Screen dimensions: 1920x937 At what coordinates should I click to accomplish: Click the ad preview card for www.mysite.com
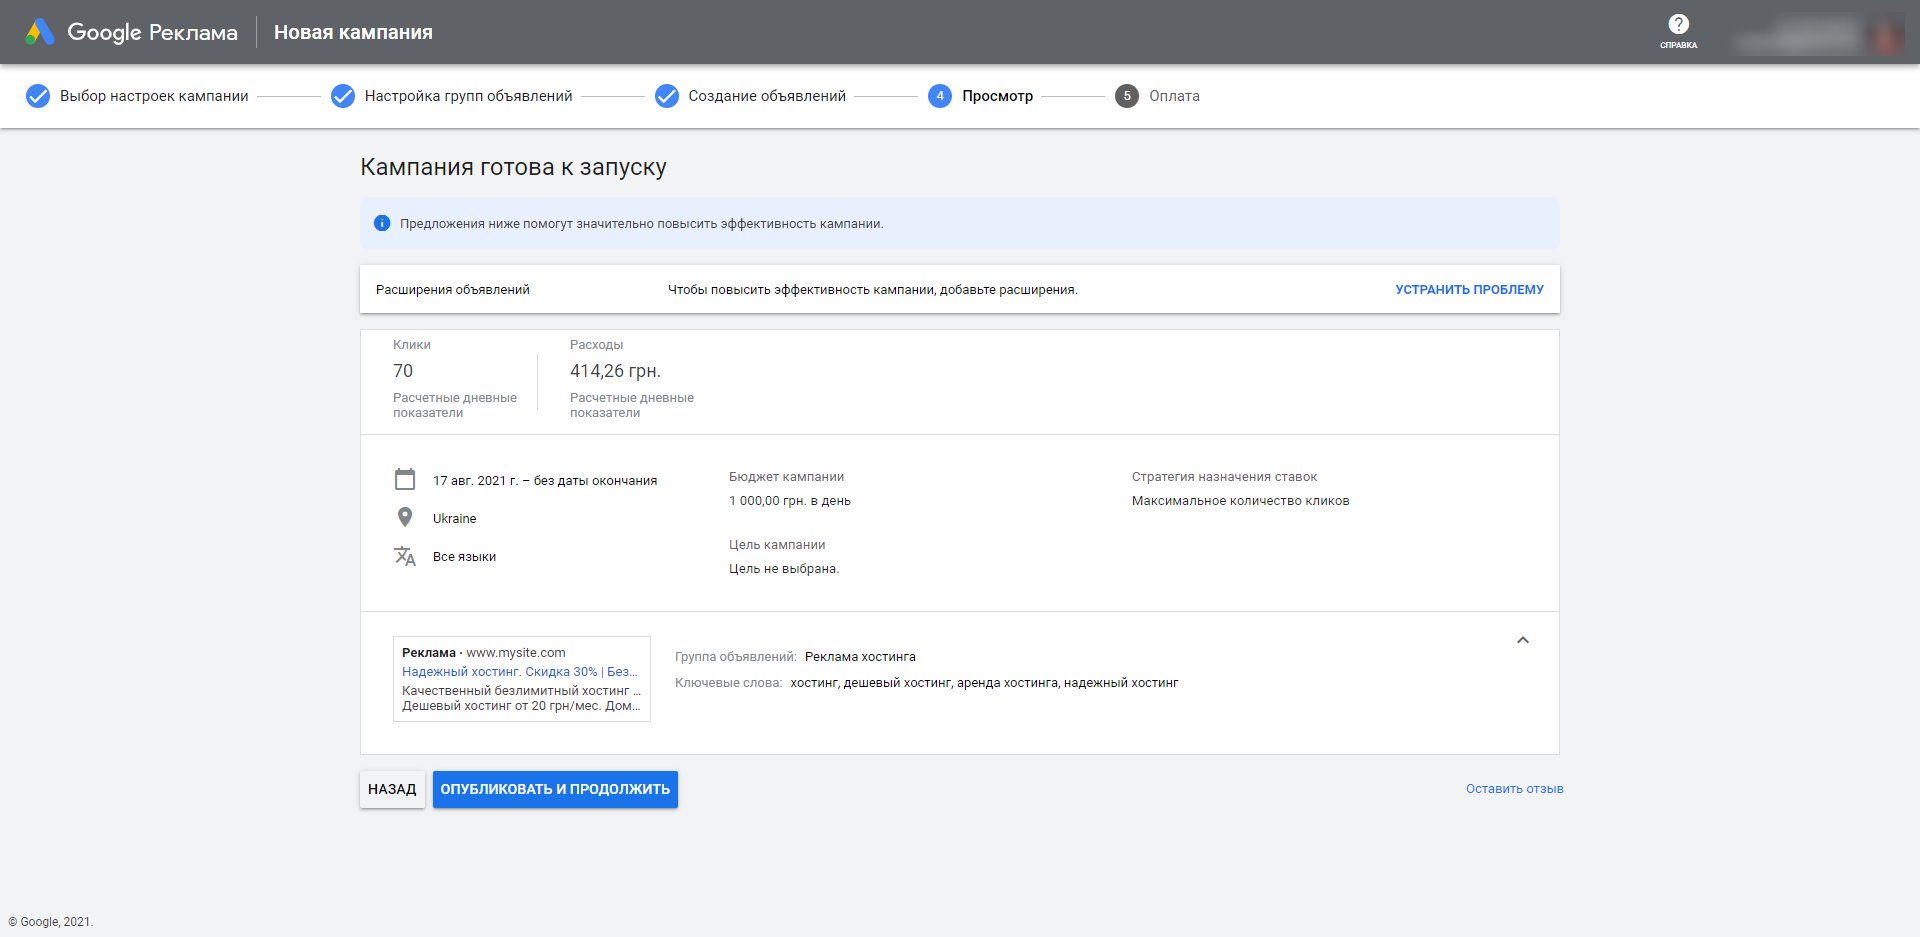522,679
